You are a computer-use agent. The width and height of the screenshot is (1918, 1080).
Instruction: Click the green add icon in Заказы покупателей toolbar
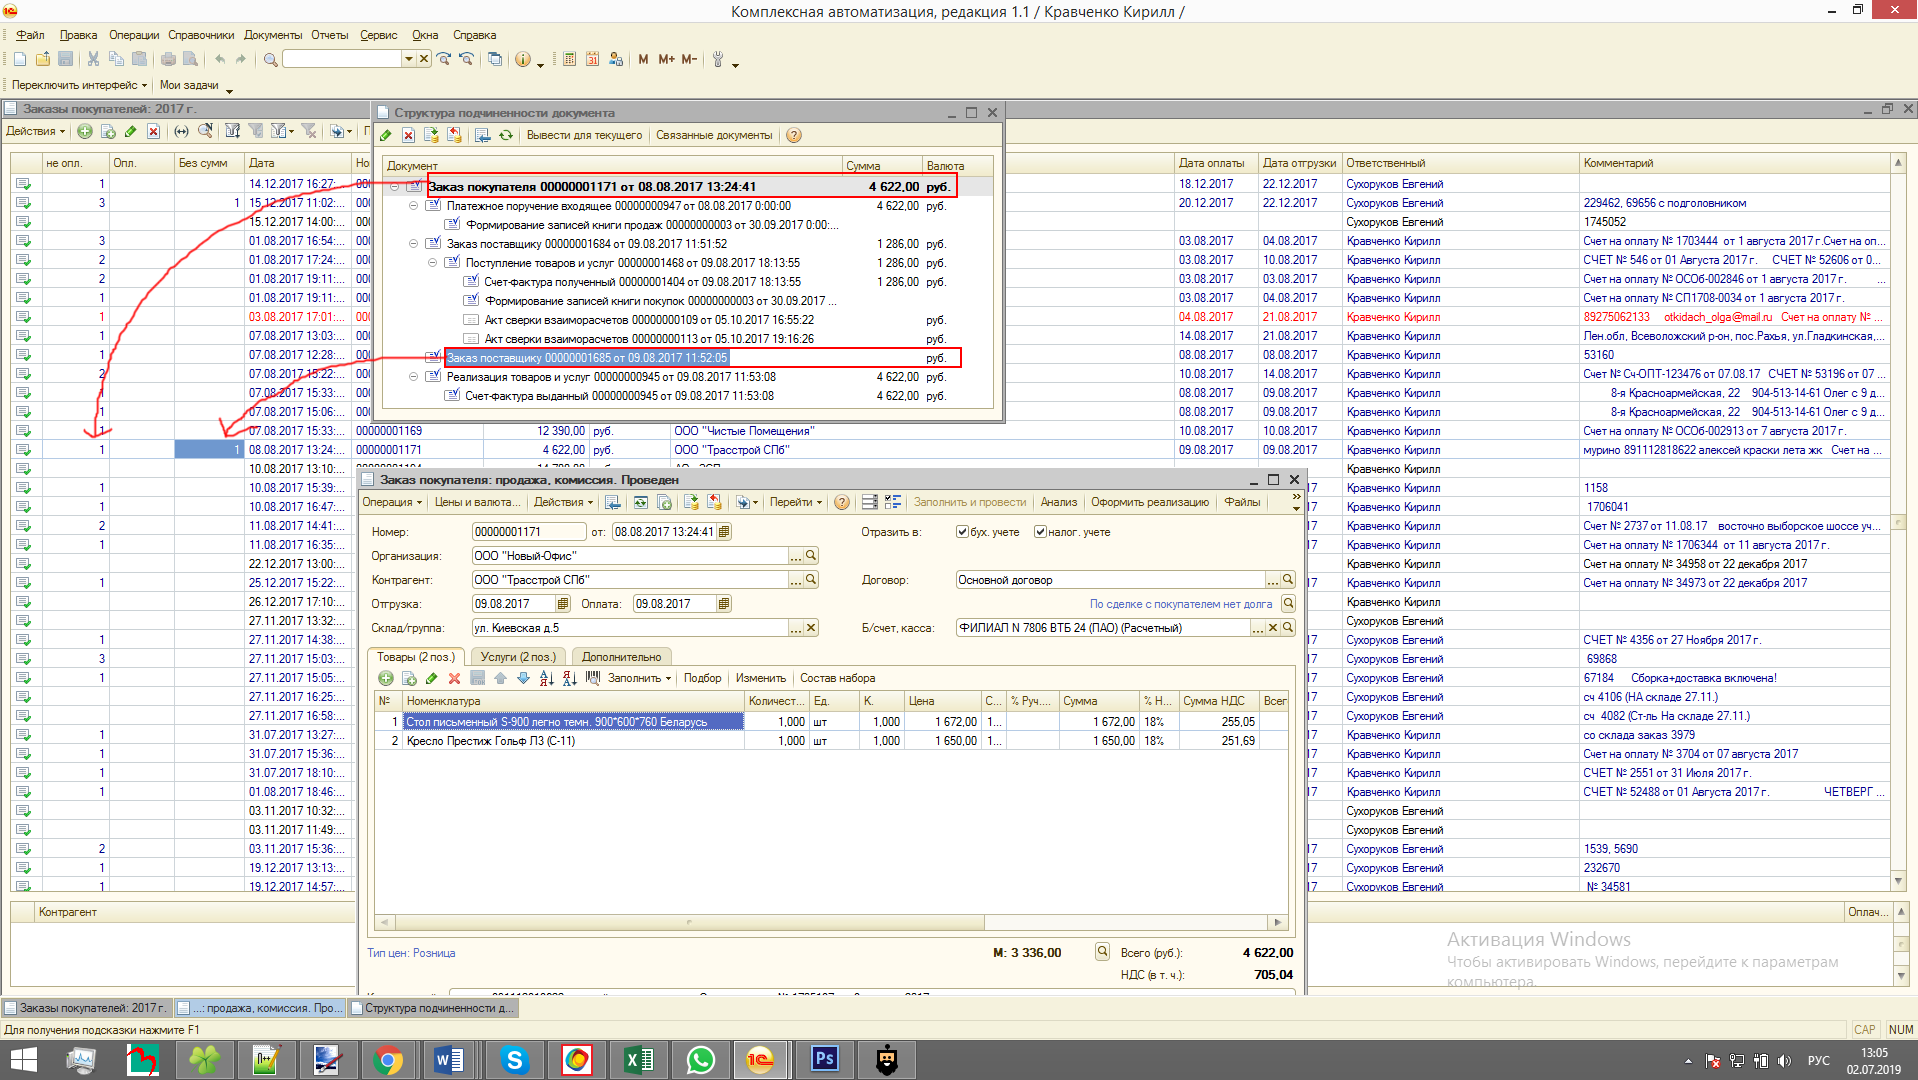click(85, 132)
